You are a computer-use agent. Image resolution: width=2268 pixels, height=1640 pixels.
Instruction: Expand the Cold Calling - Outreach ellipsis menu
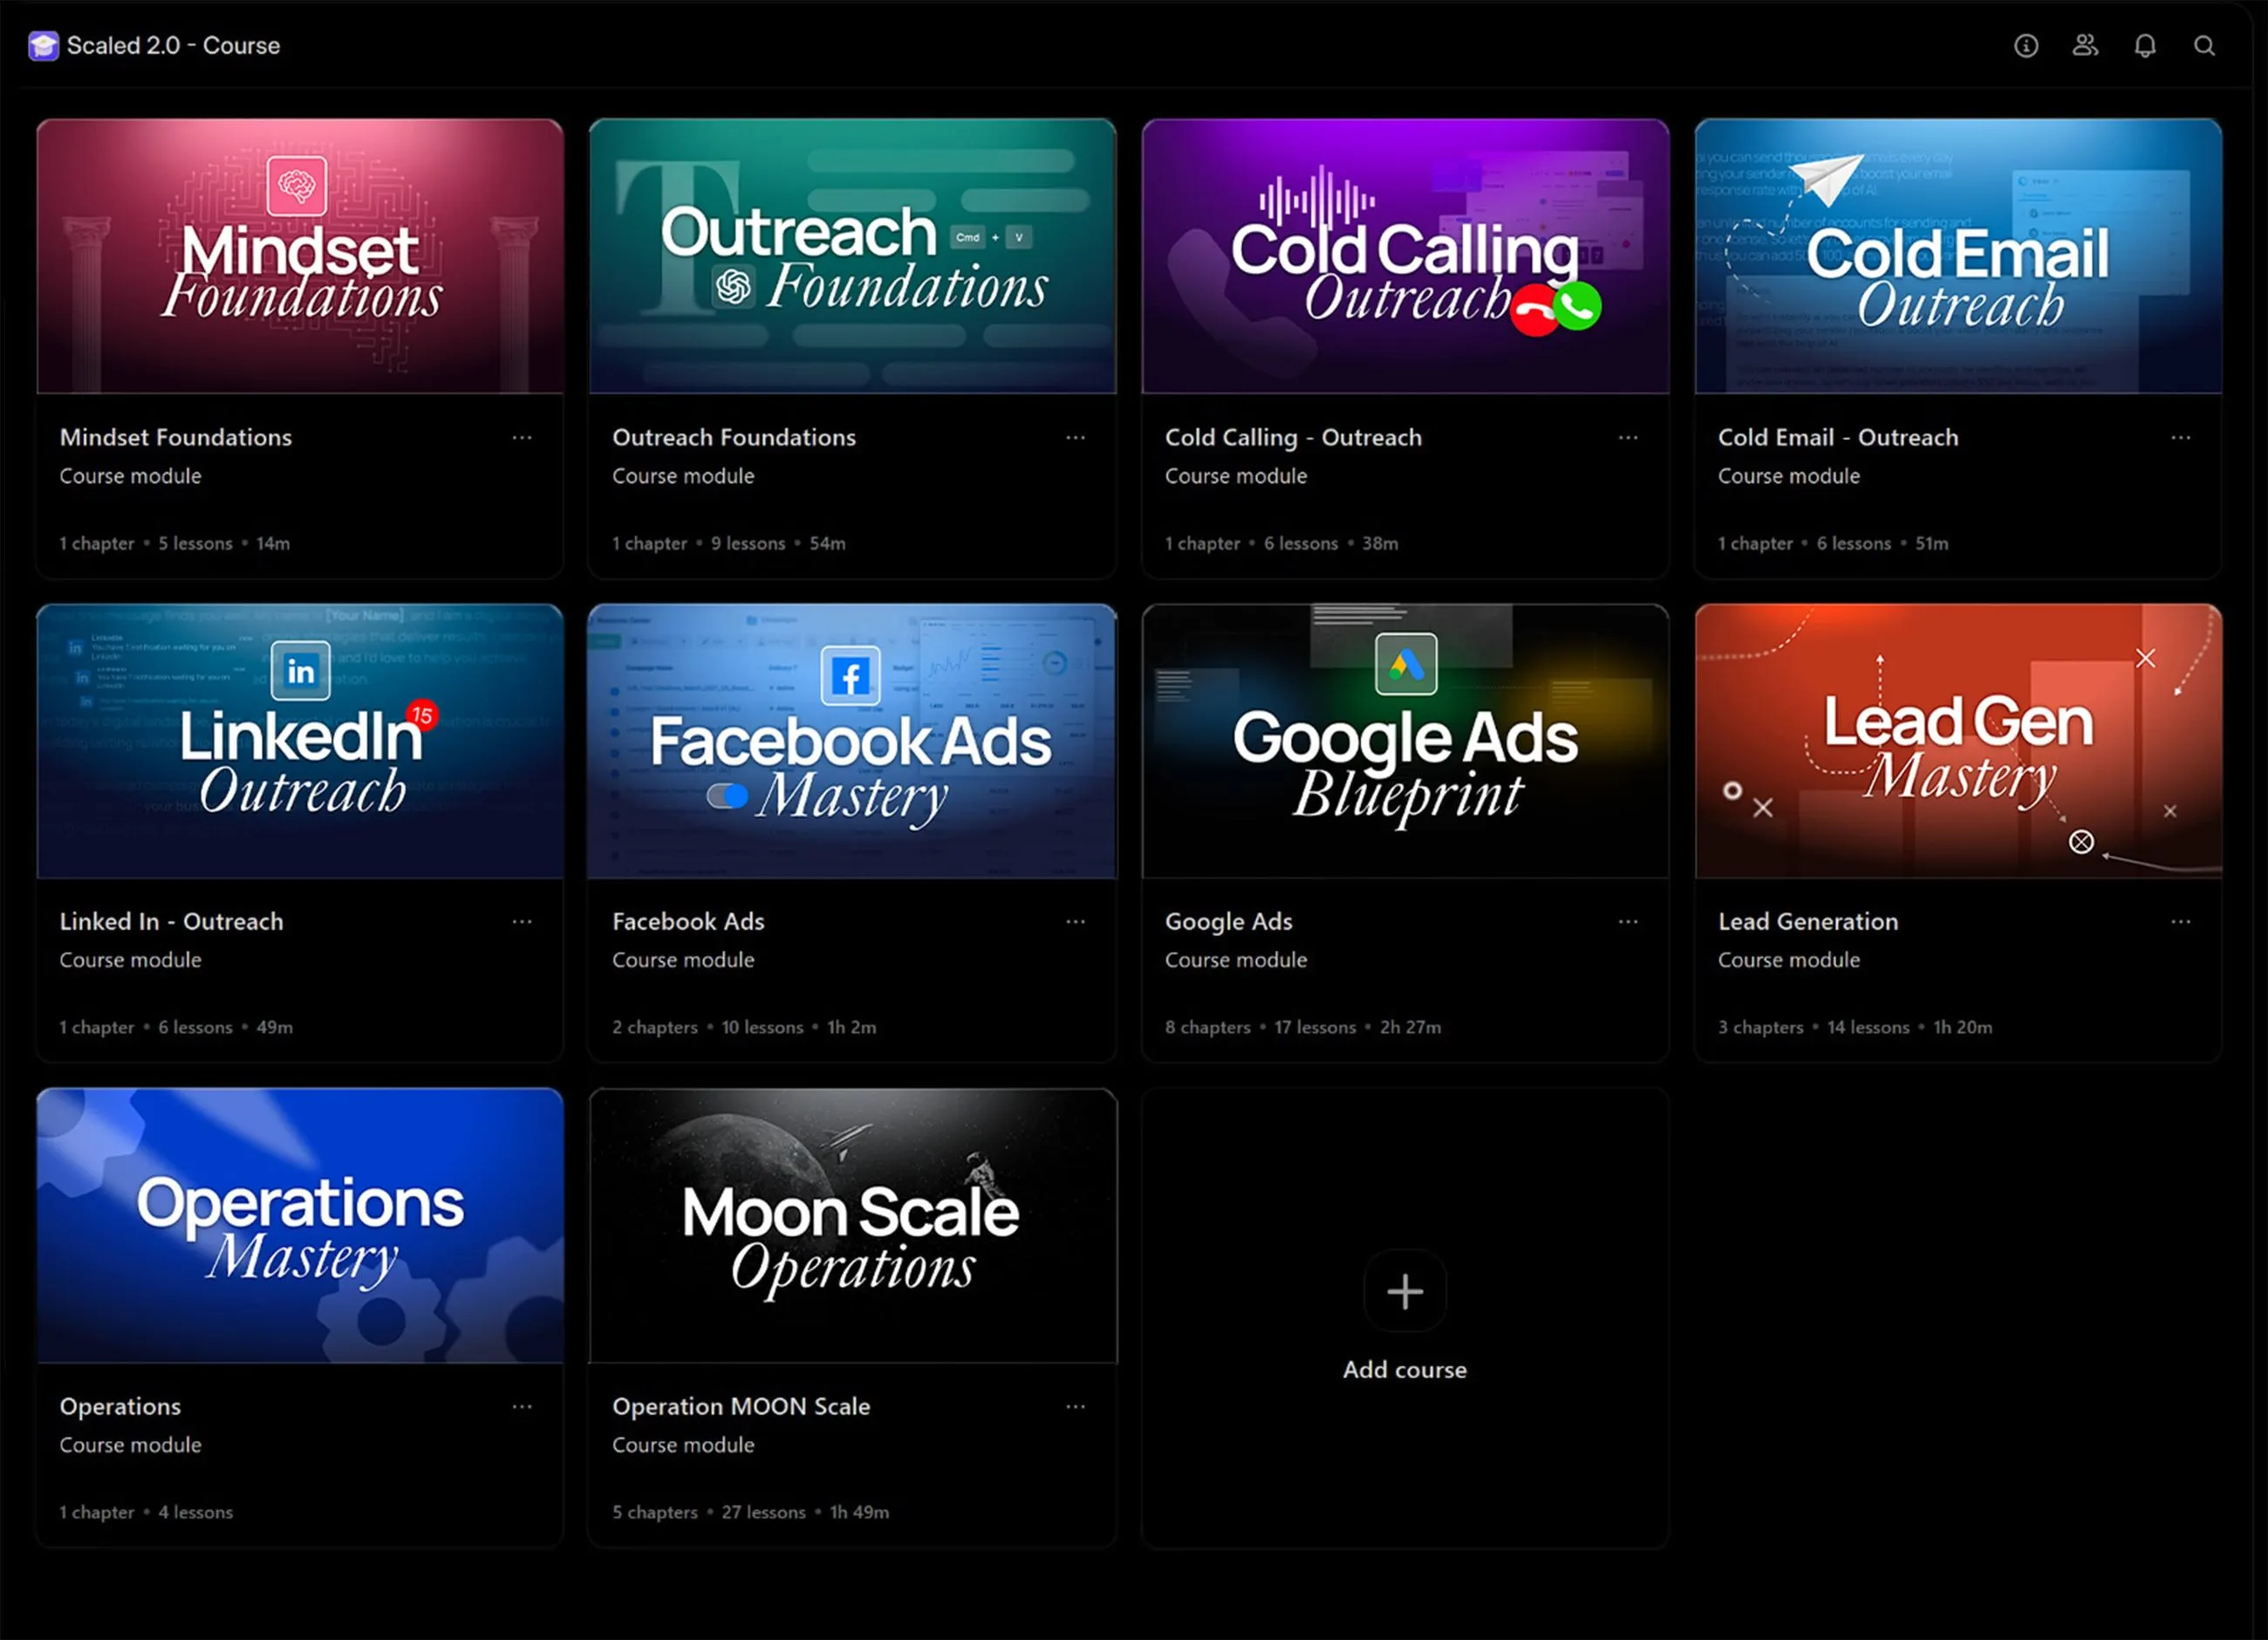click(x=1628, y=438)
